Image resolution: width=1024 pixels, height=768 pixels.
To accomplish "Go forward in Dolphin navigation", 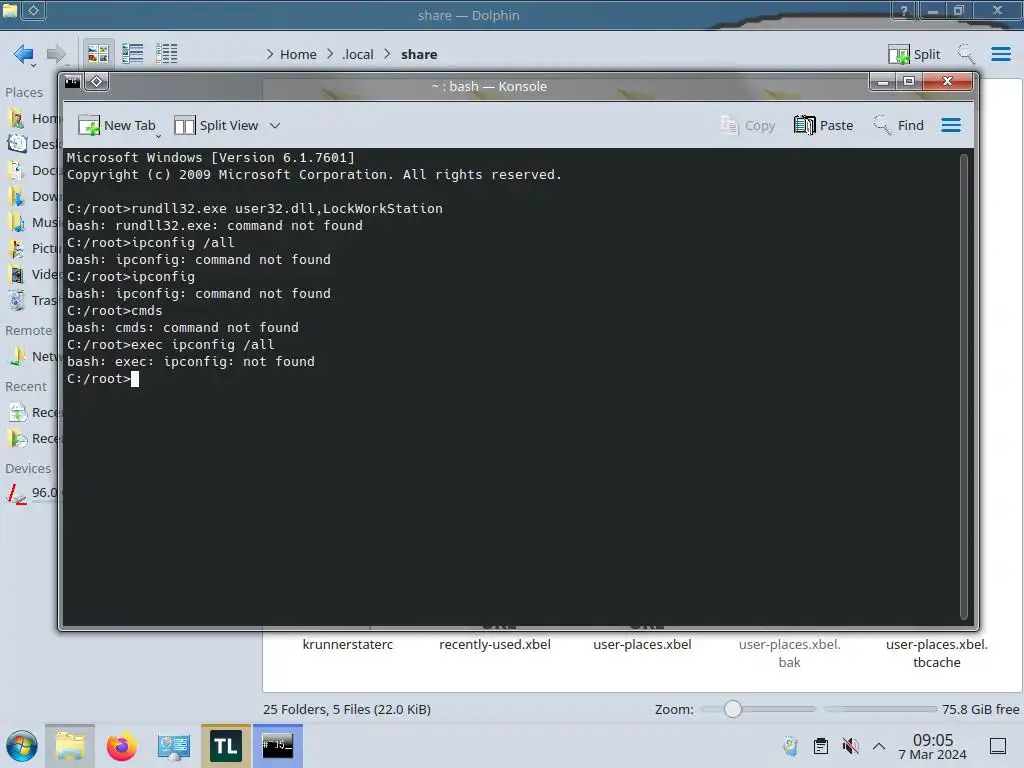I will point(56,54).
